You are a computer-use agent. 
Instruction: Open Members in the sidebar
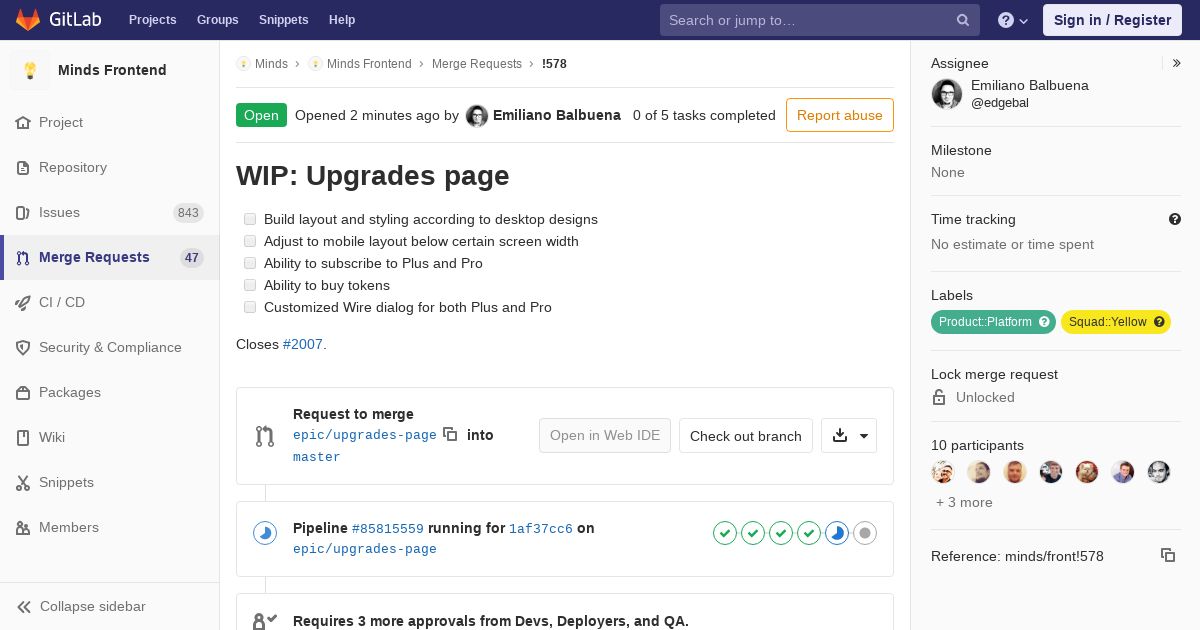tap(110, 527)
